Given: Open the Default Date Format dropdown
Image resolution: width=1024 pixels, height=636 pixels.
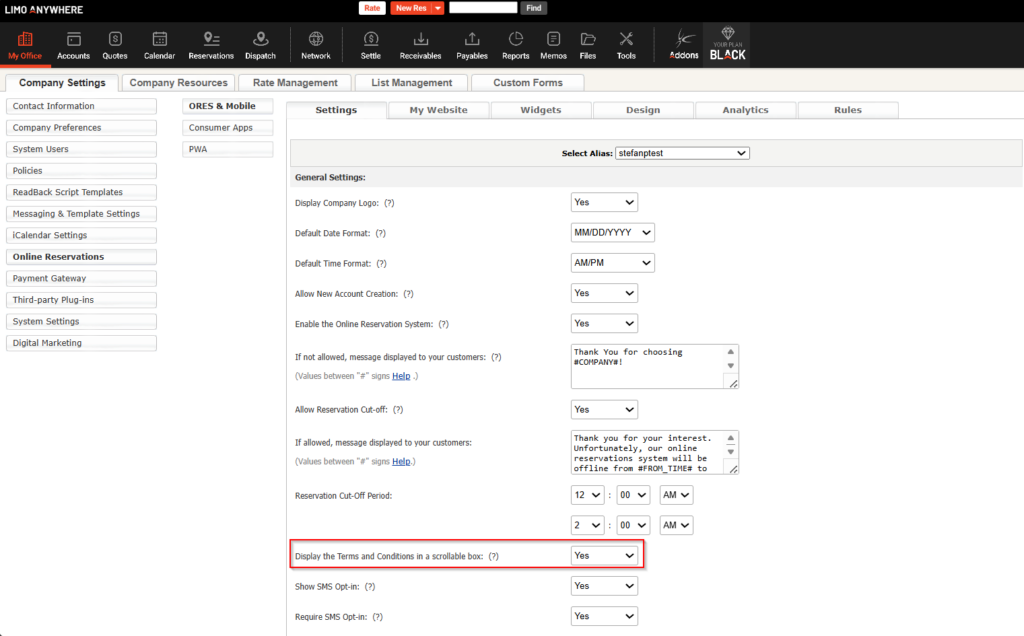Looking at the screenshot, I should (x=612, y=233).
